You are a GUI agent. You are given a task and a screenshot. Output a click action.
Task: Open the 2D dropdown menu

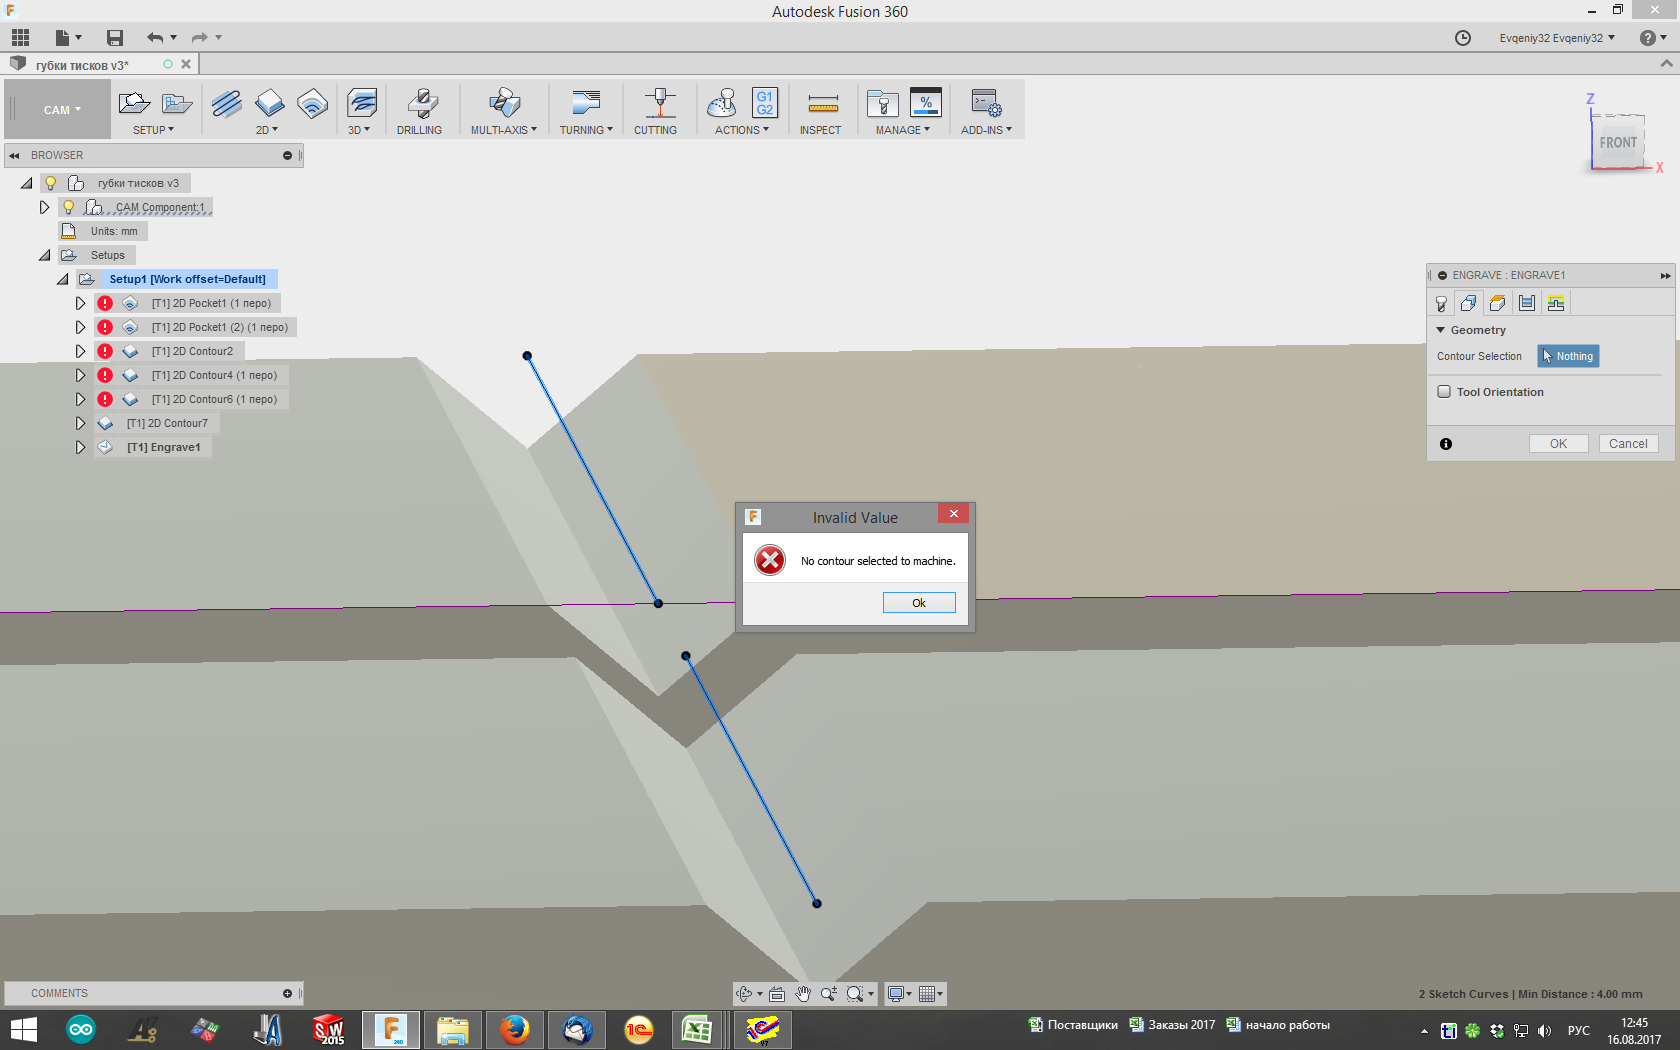[x=267, y=130]
